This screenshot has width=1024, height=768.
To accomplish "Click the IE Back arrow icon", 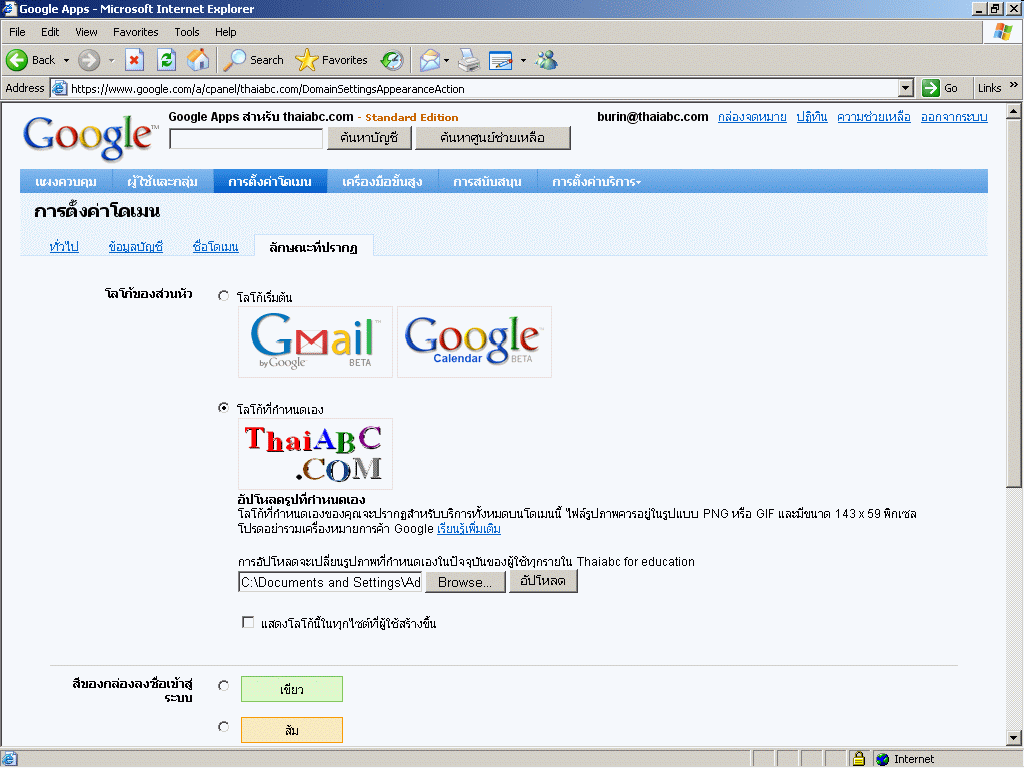I will tap(17, 60).
